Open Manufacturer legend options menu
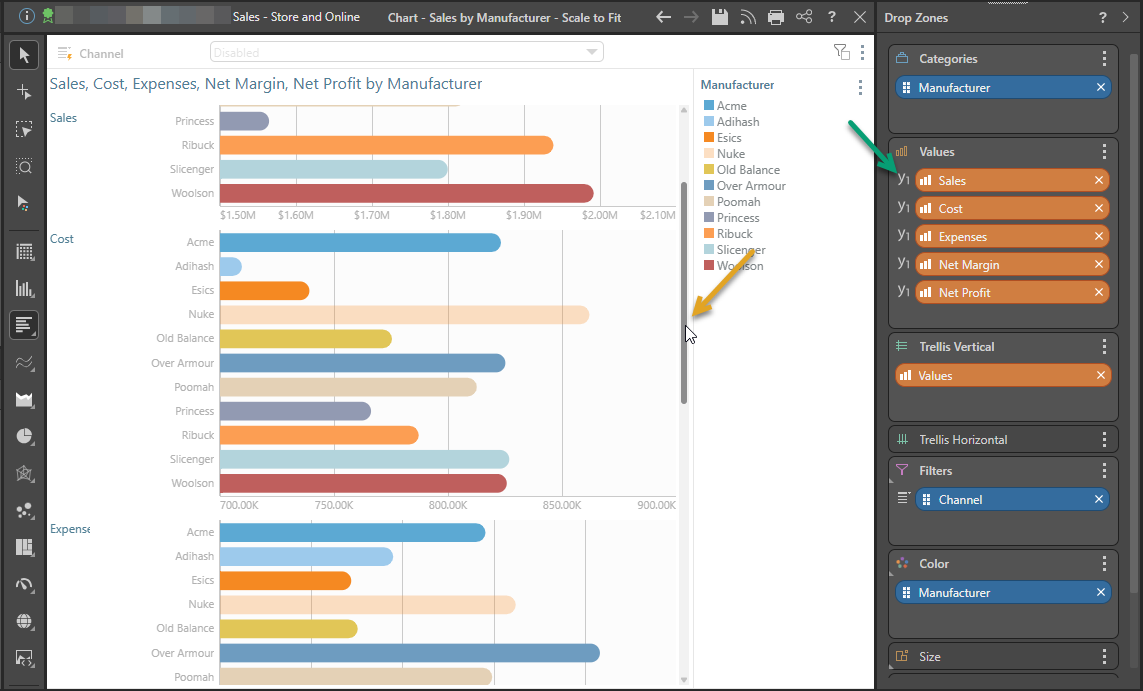The height and width of the screenshot is (691, 1143). (860, 87)
